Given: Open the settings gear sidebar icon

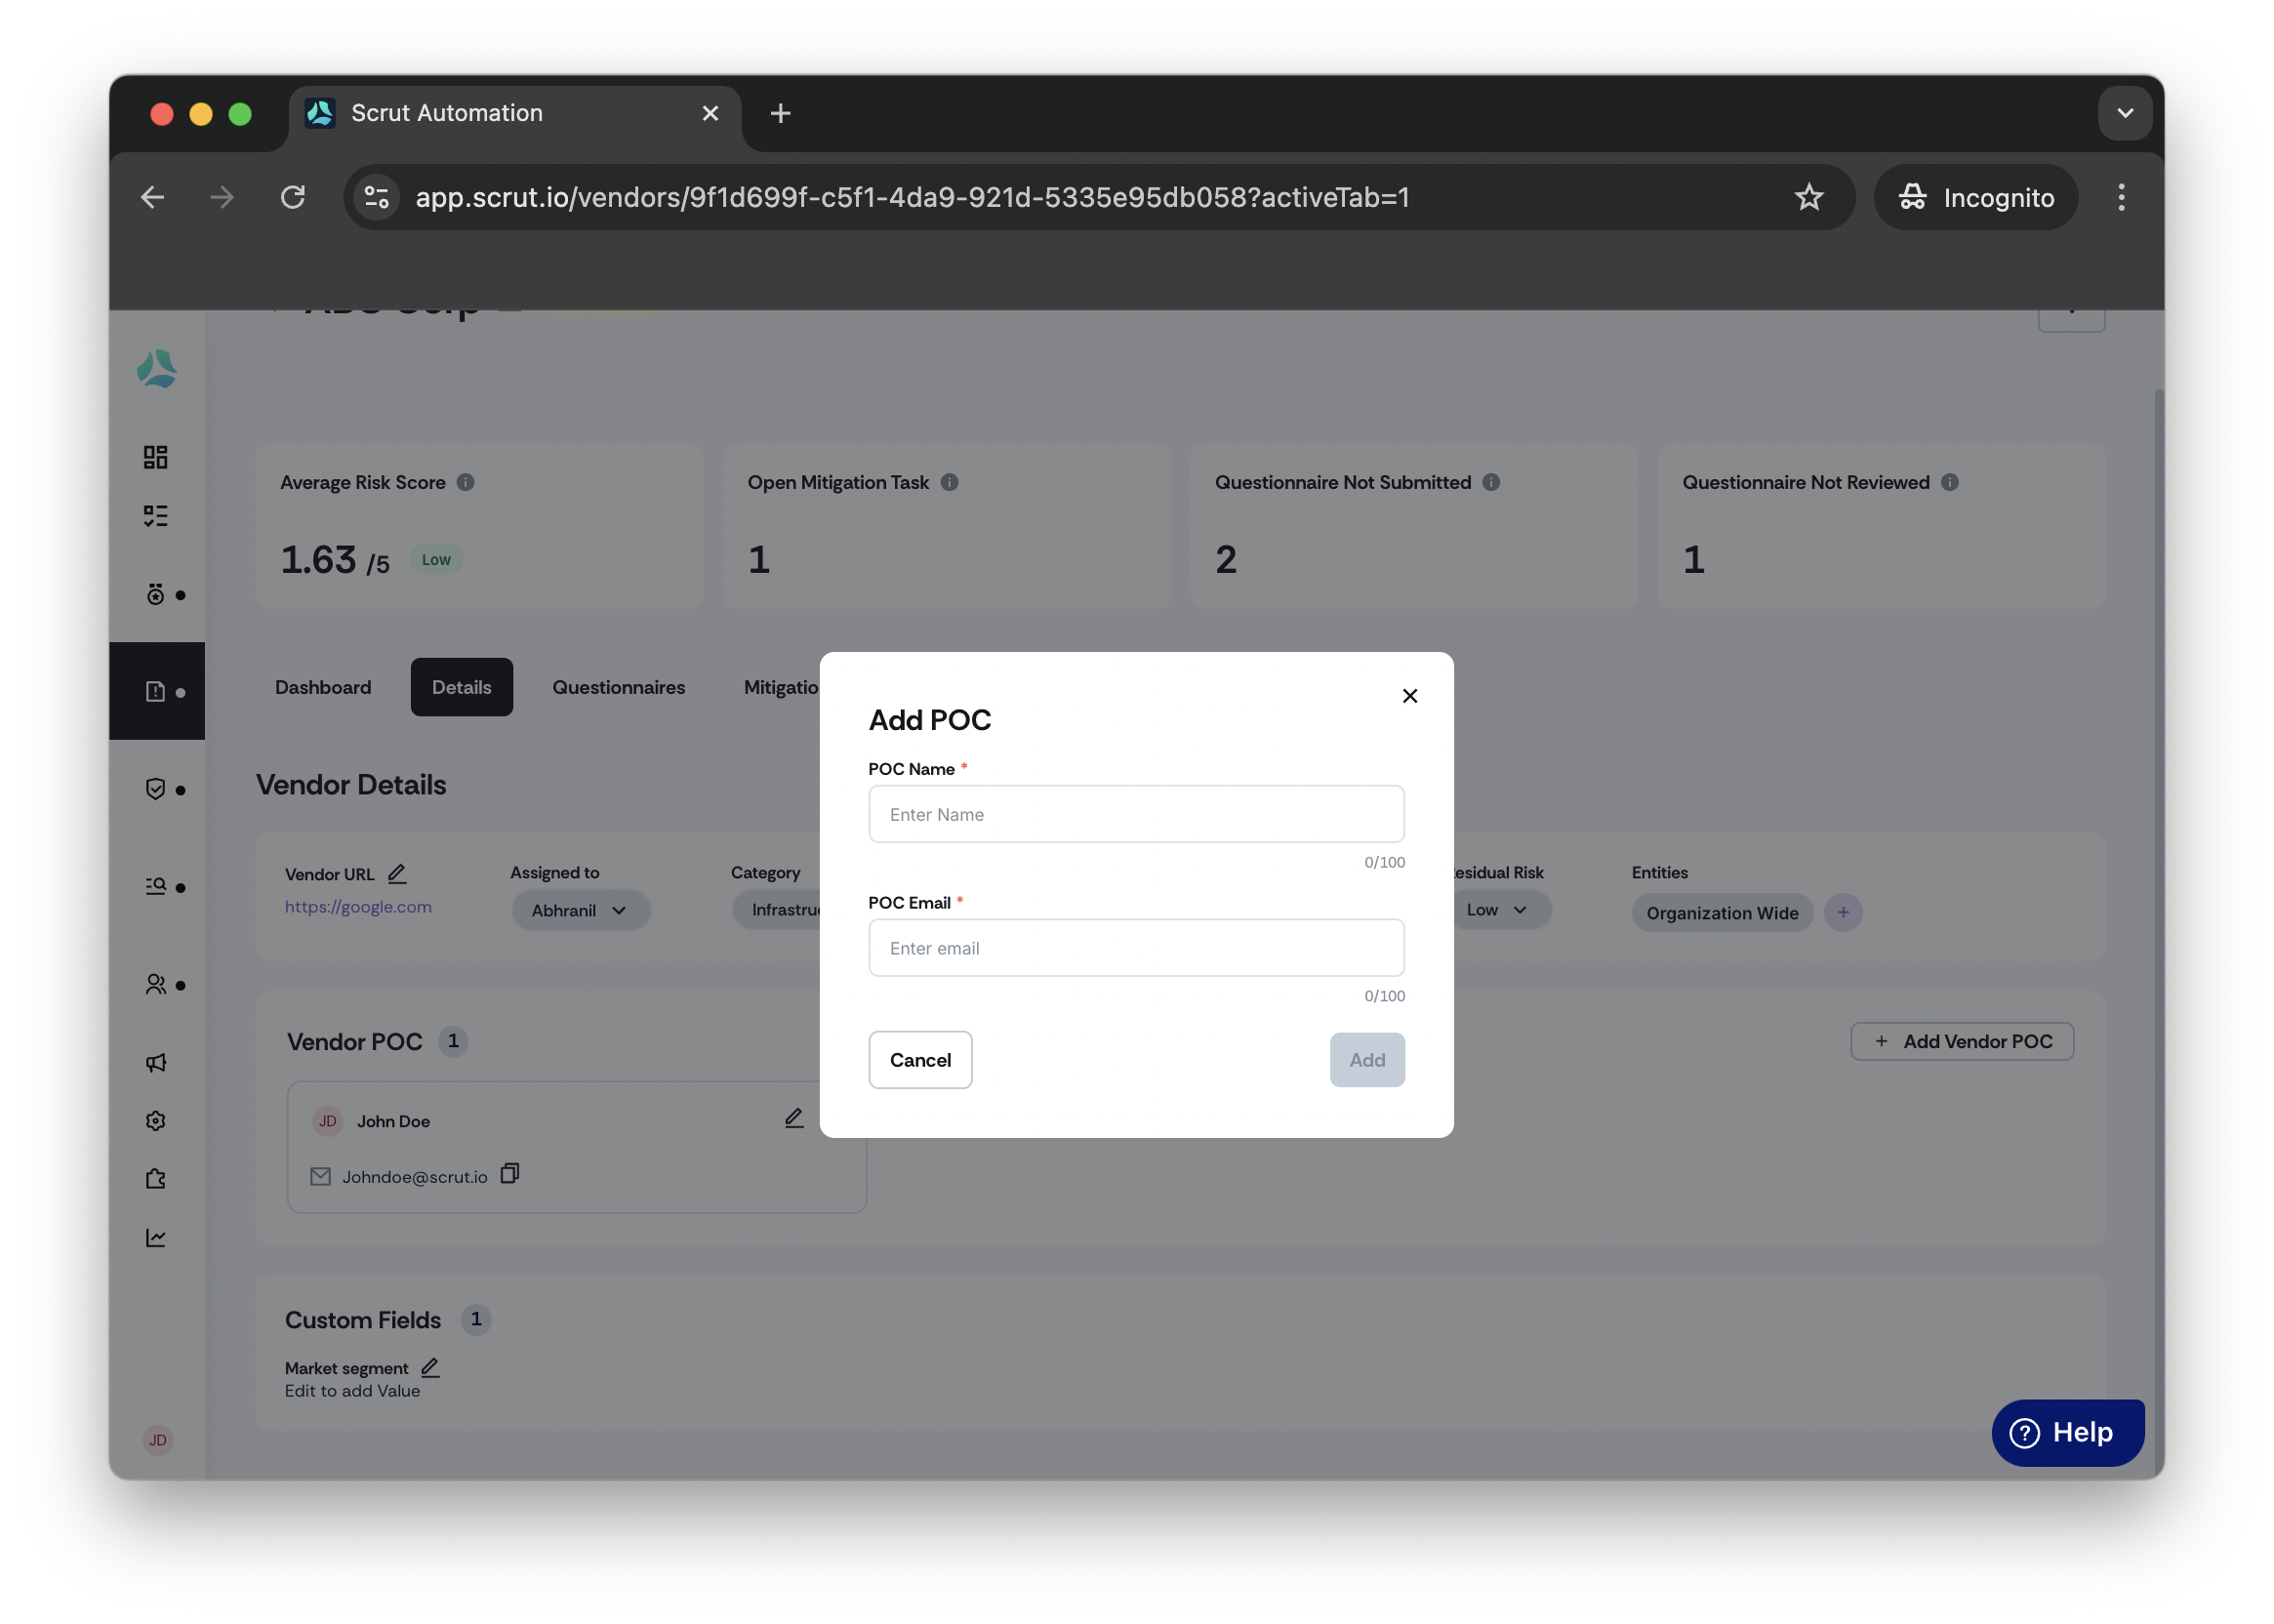Looking at the screenshot, I should (x=156, y=1121).
